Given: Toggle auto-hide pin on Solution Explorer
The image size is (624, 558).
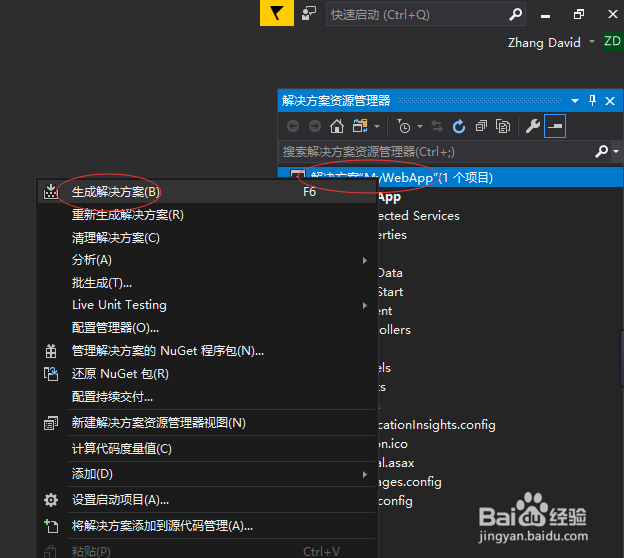Looking at the screenshot, I should [592, 100].
